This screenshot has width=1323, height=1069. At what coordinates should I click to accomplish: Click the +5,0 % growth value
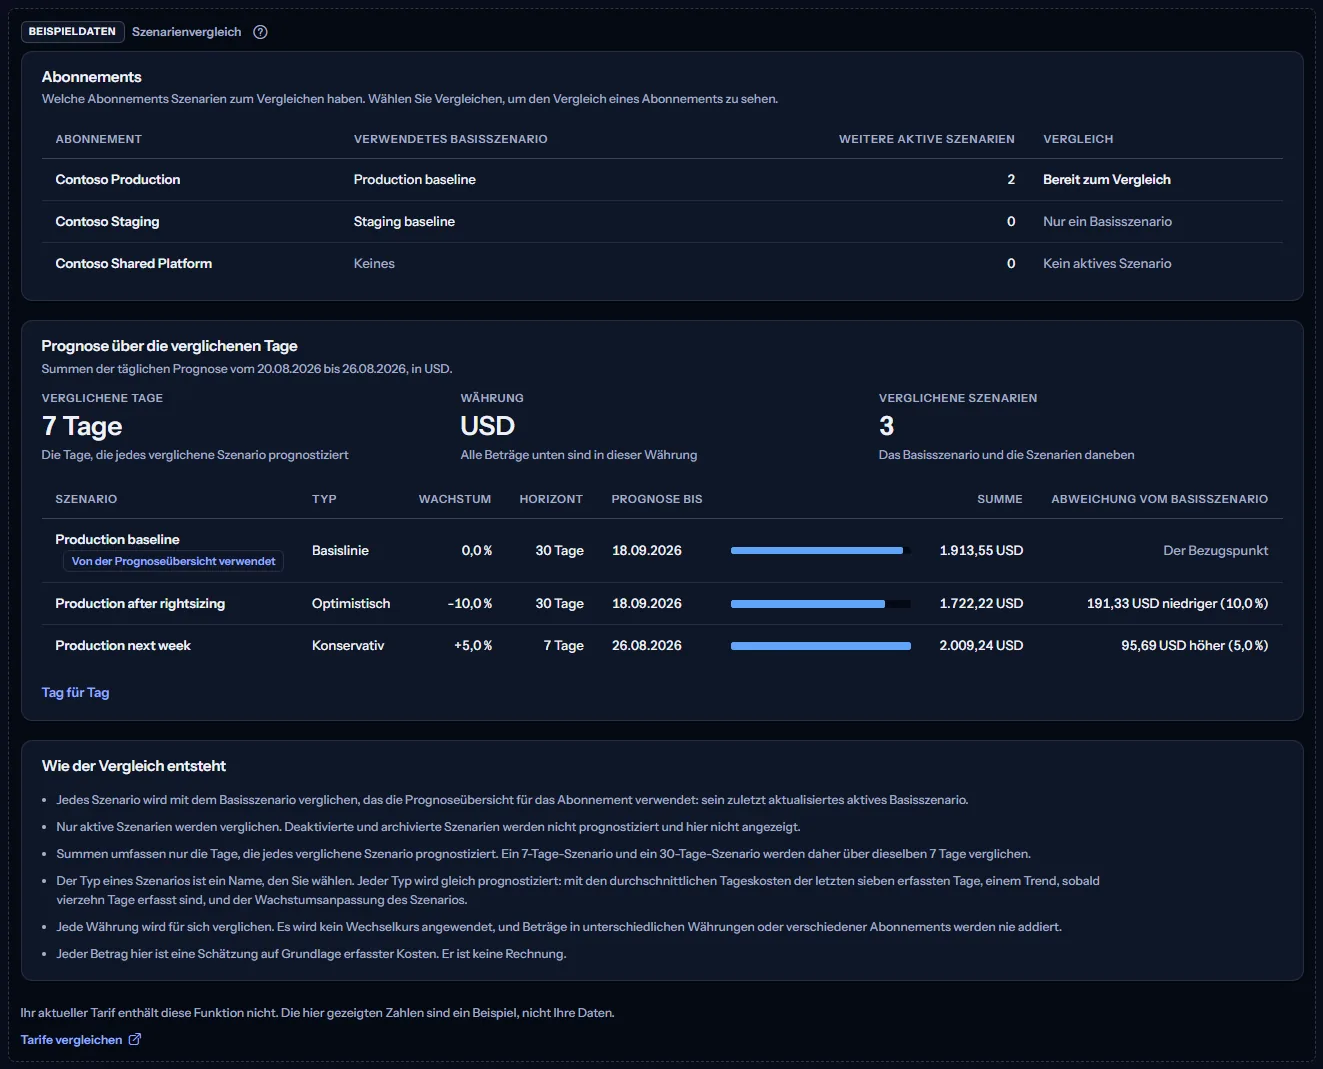(473, 646)
